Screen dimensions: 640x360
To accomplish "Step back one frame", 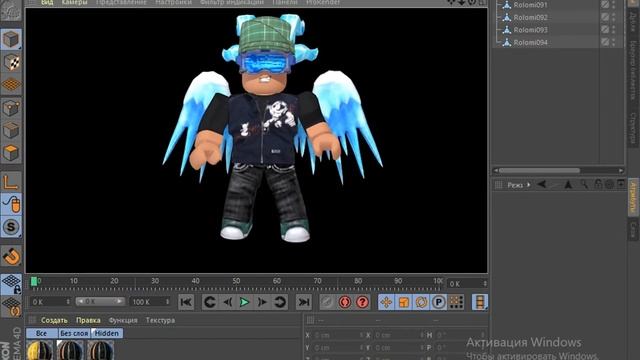I will (x=227, y=302).
